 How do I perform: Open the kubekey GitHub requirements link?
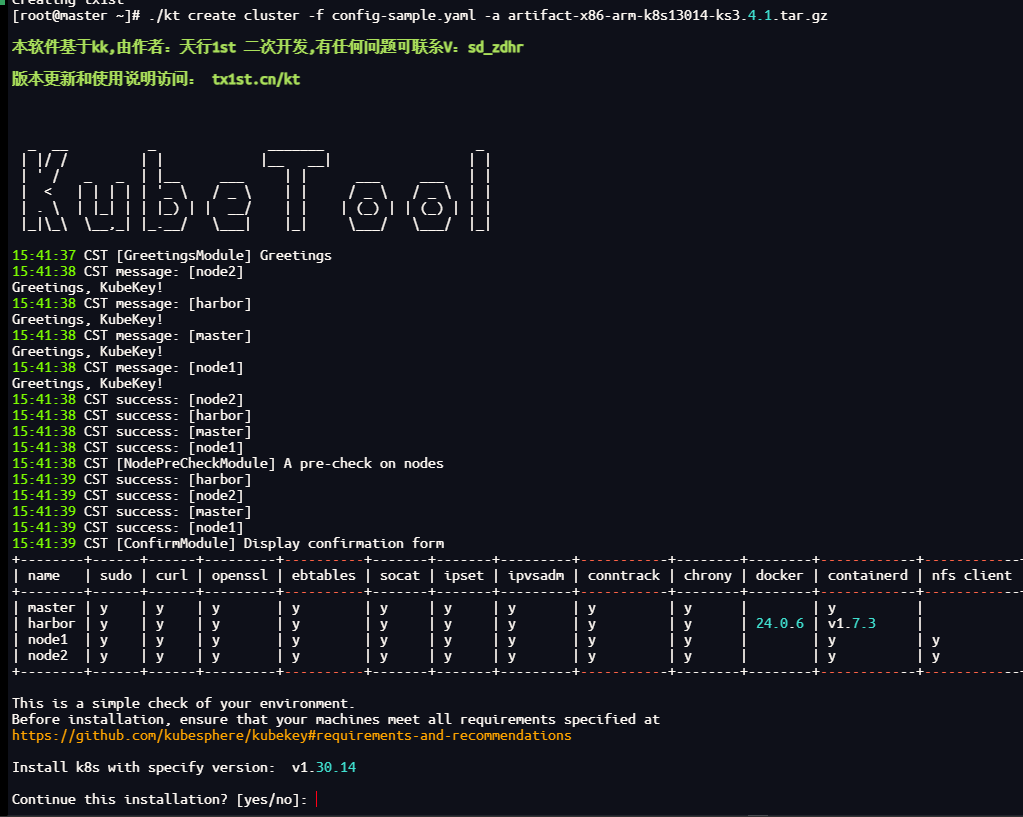pyautogui.click(x=292, y=735)
